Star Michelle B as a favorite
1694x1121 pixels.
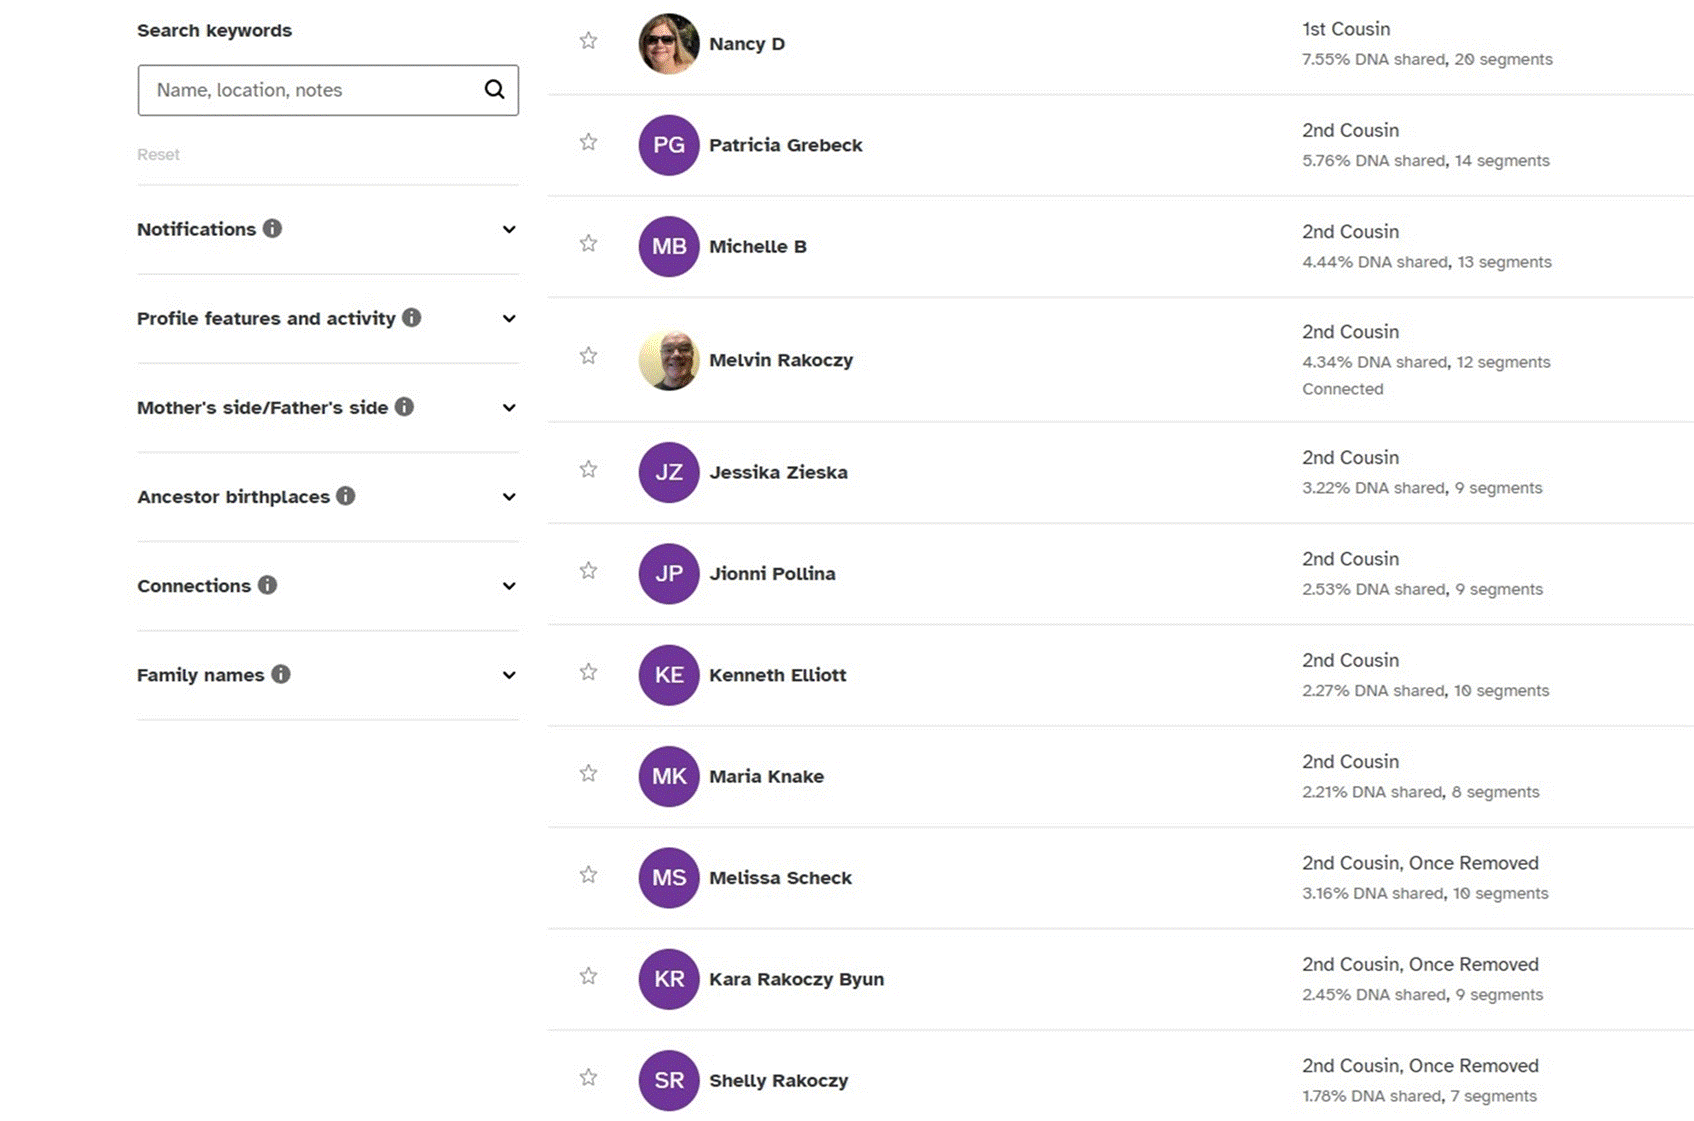588,243
